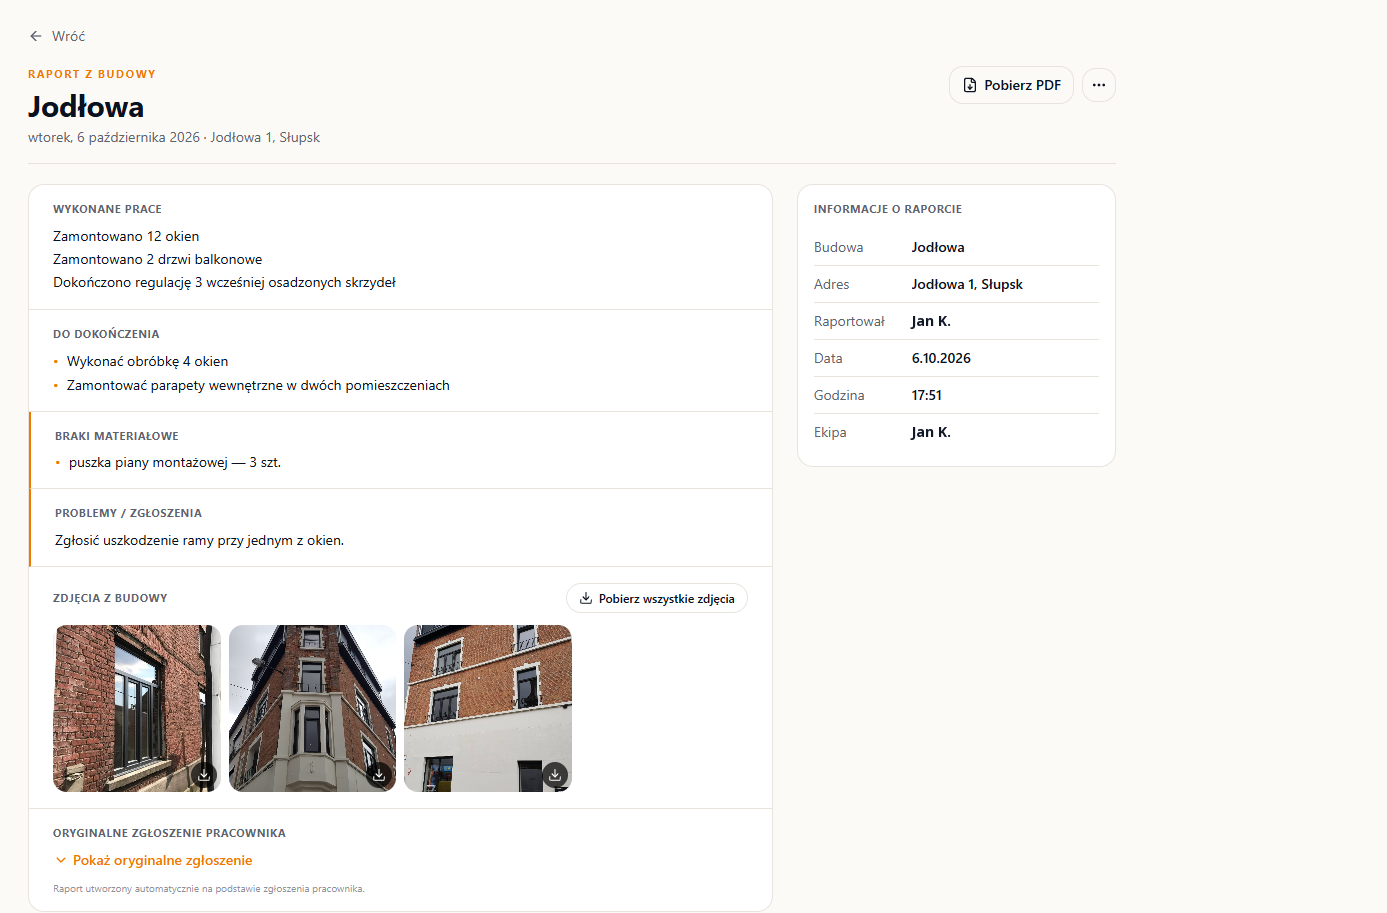Click item 'Wykonać obróbkę 4 okien'
Viewport: 1387px width, 913px height.
tap(147, 361)
